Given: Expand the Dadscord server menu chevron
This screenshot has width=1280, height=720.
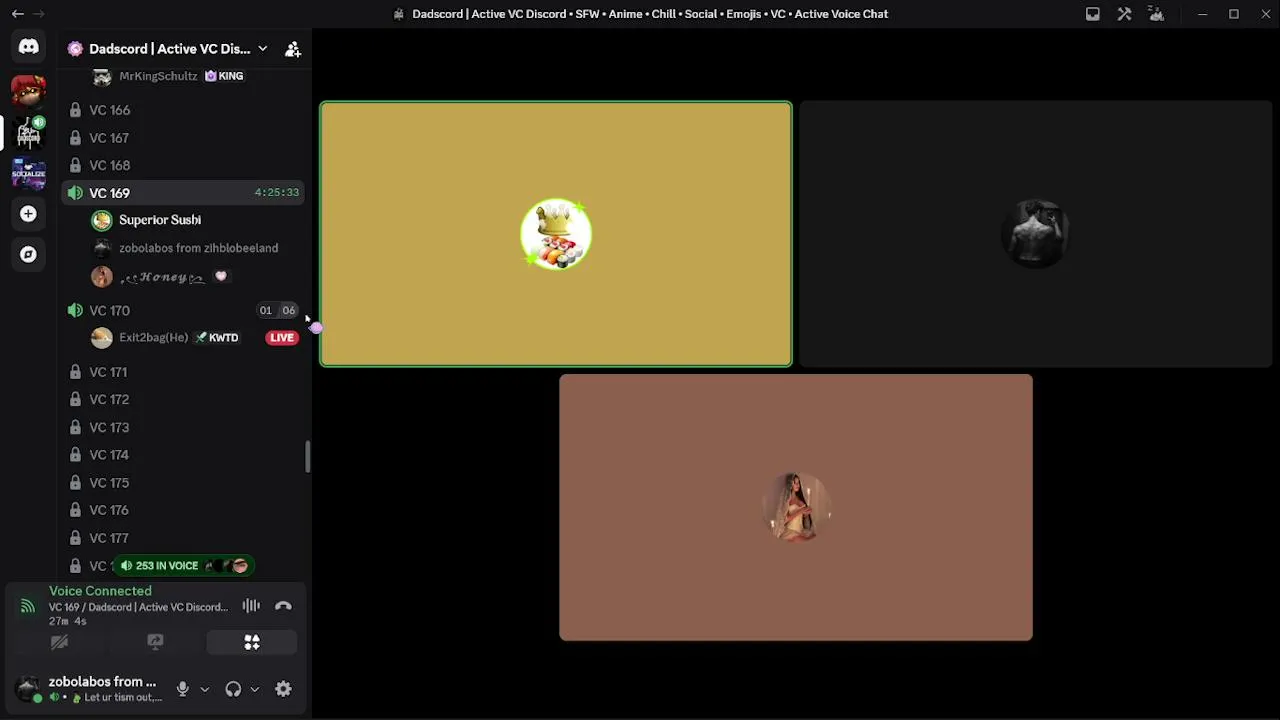Looking at the screenshot, I should [262, 49].
